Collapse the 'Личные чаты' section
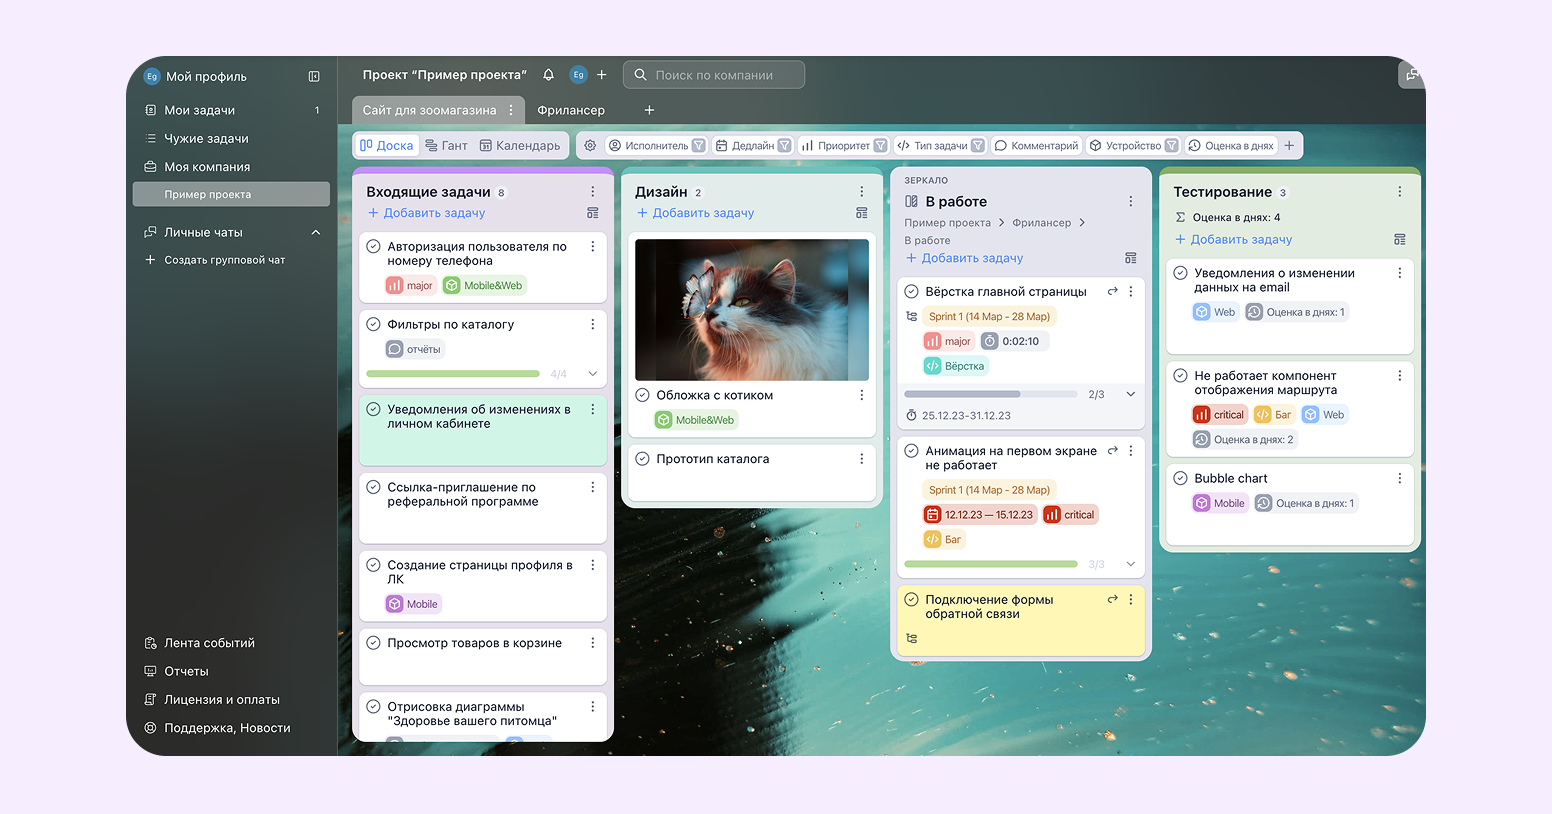Screen dimensions: 1552x814 (x=316, y=231)
